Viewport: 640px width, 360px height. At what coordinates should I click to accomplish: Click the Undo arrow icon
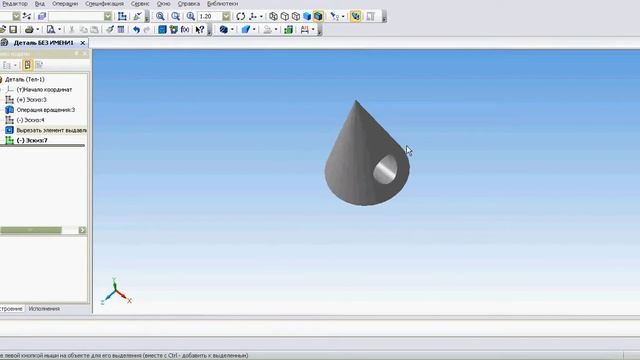point(136,29)
